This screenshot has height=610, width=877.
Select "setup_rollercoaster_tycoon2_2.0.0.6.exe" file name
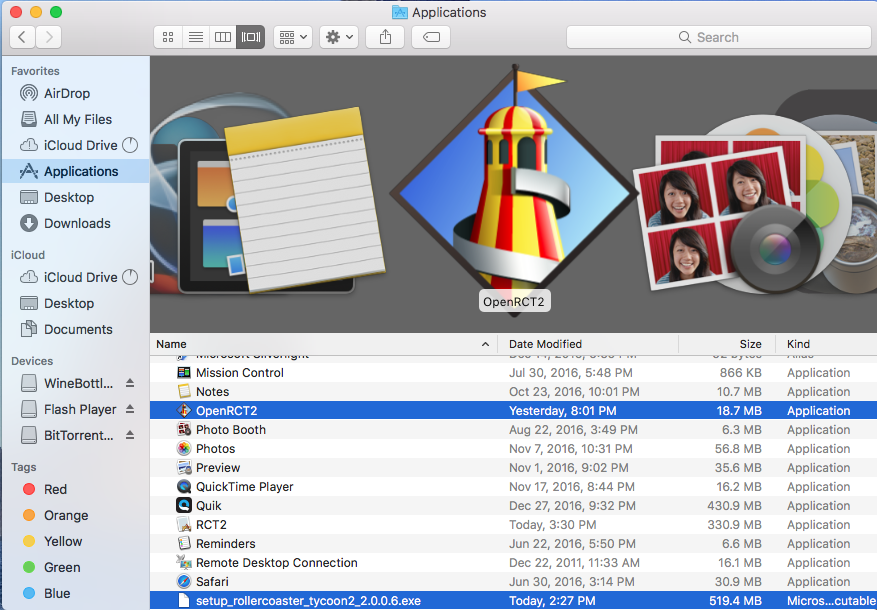coord(308,601)
